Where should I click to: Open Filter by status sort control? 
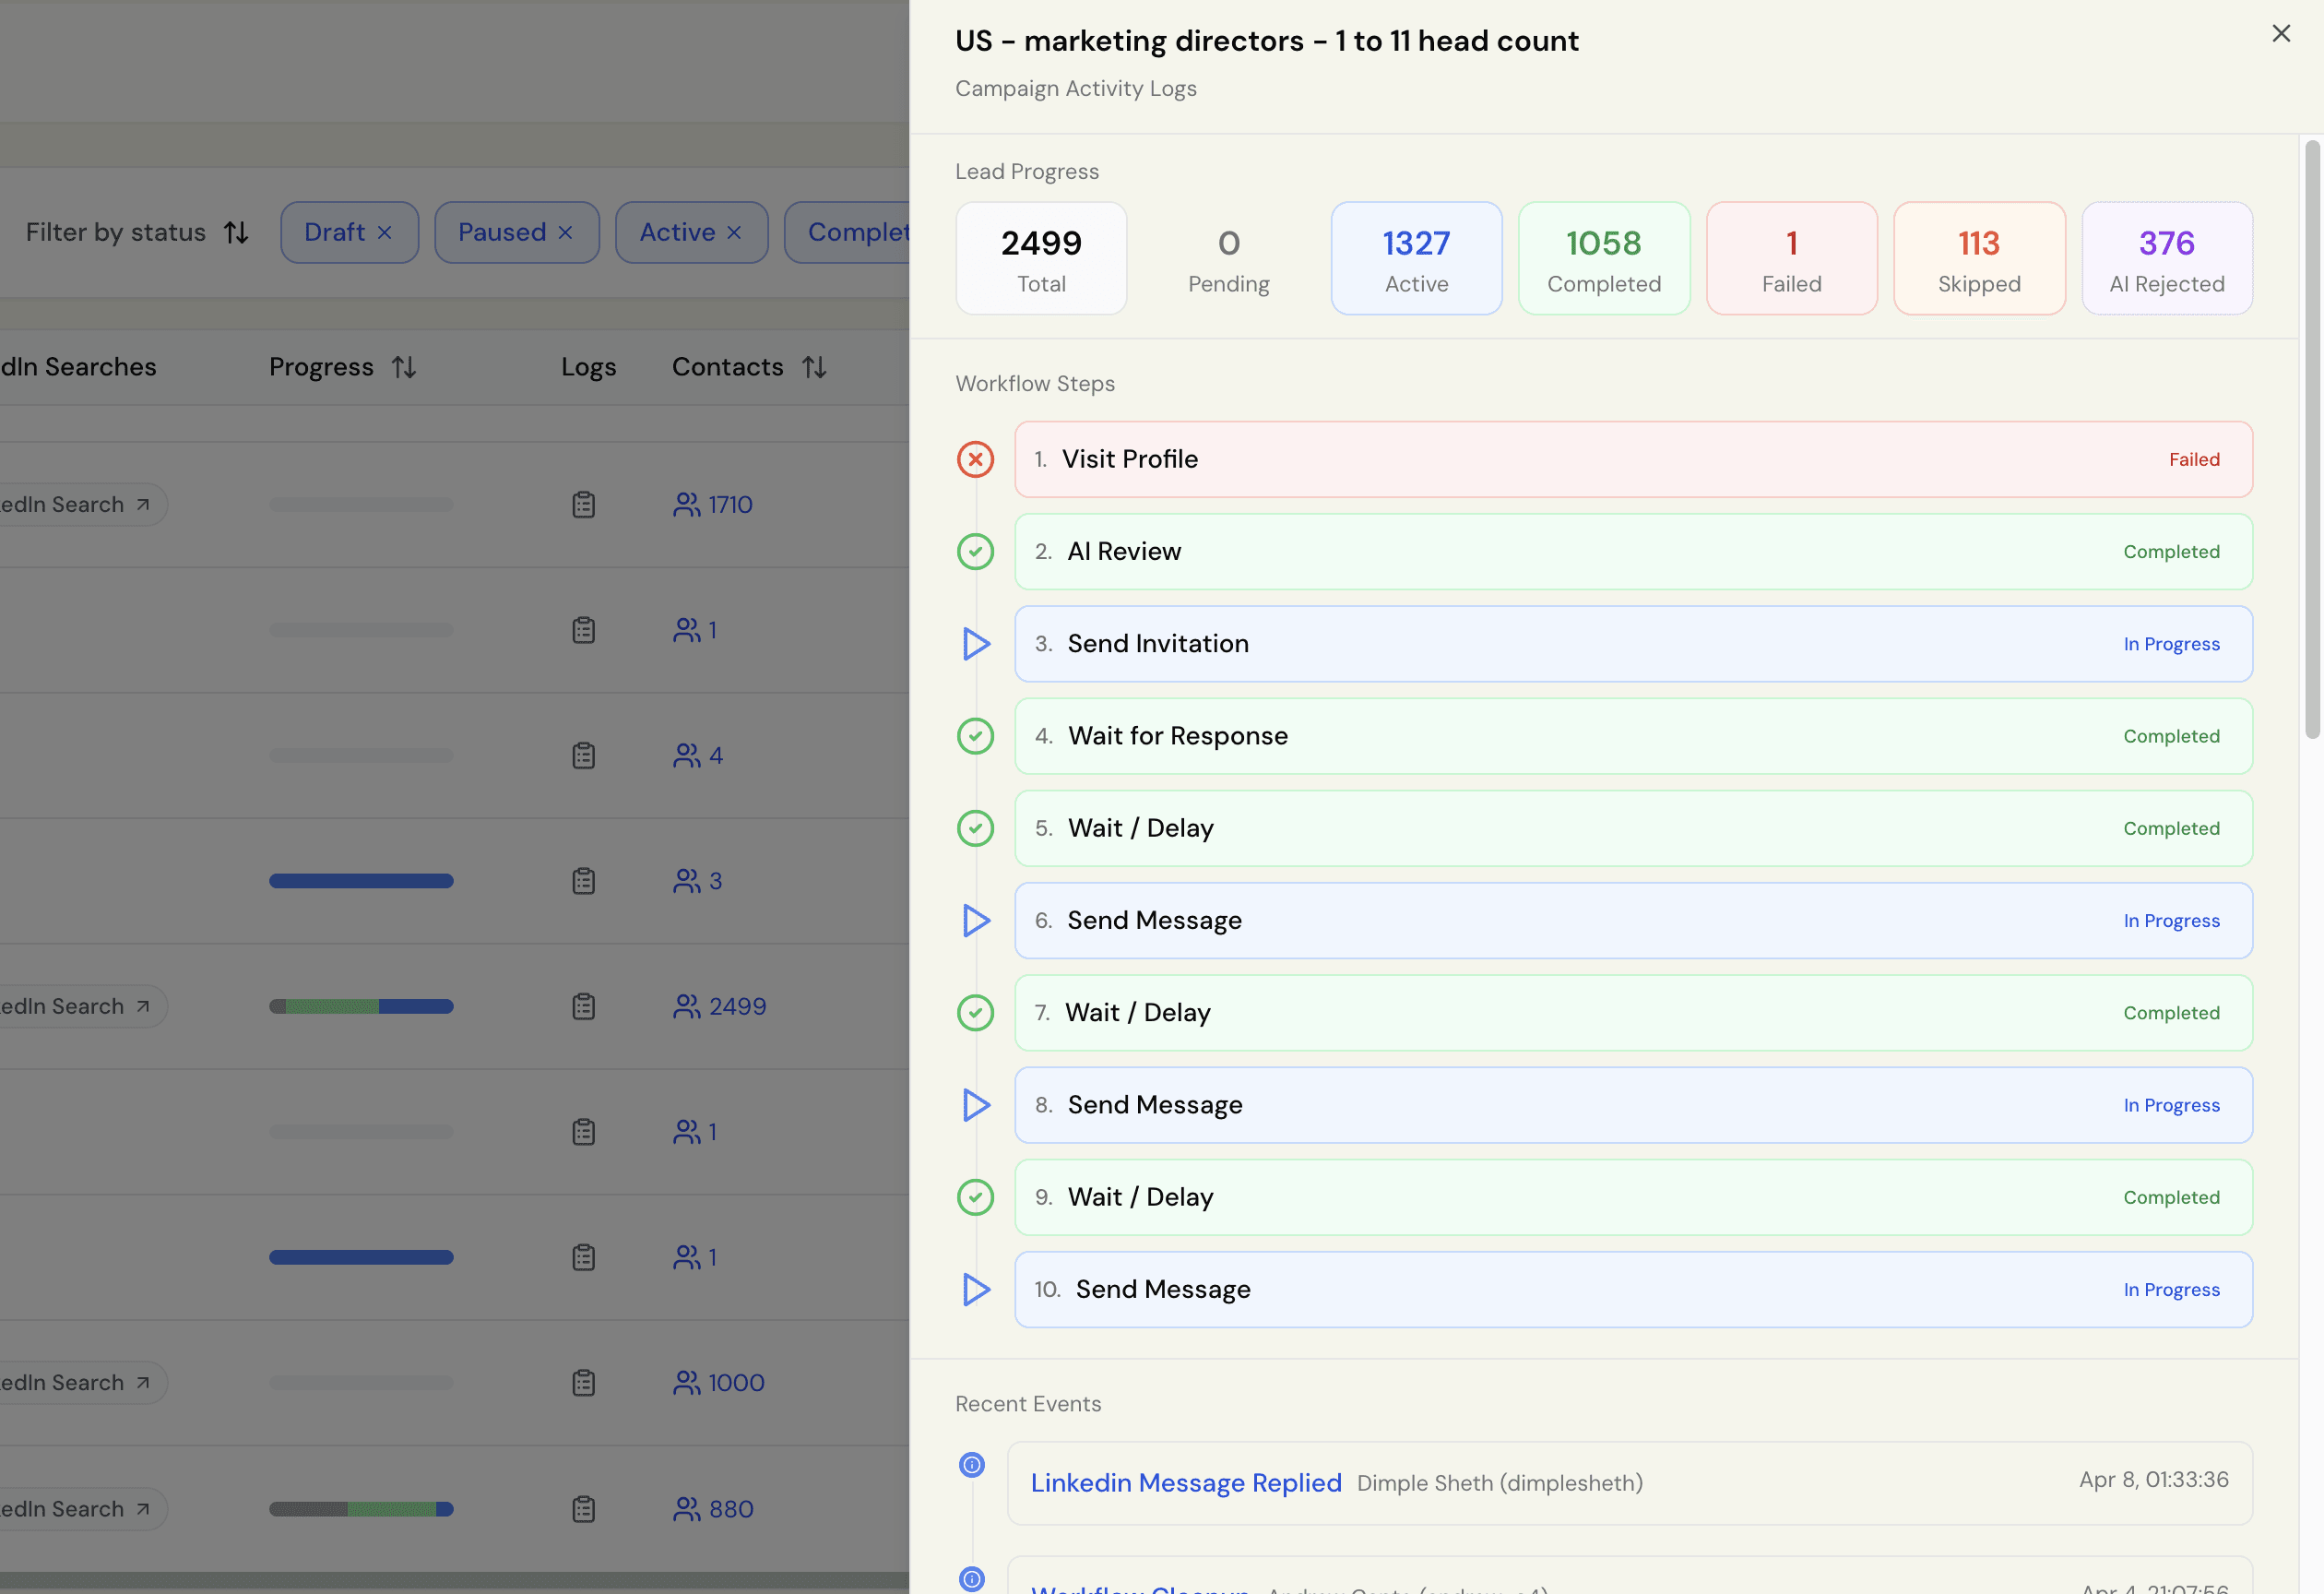[x=236, y=233]
